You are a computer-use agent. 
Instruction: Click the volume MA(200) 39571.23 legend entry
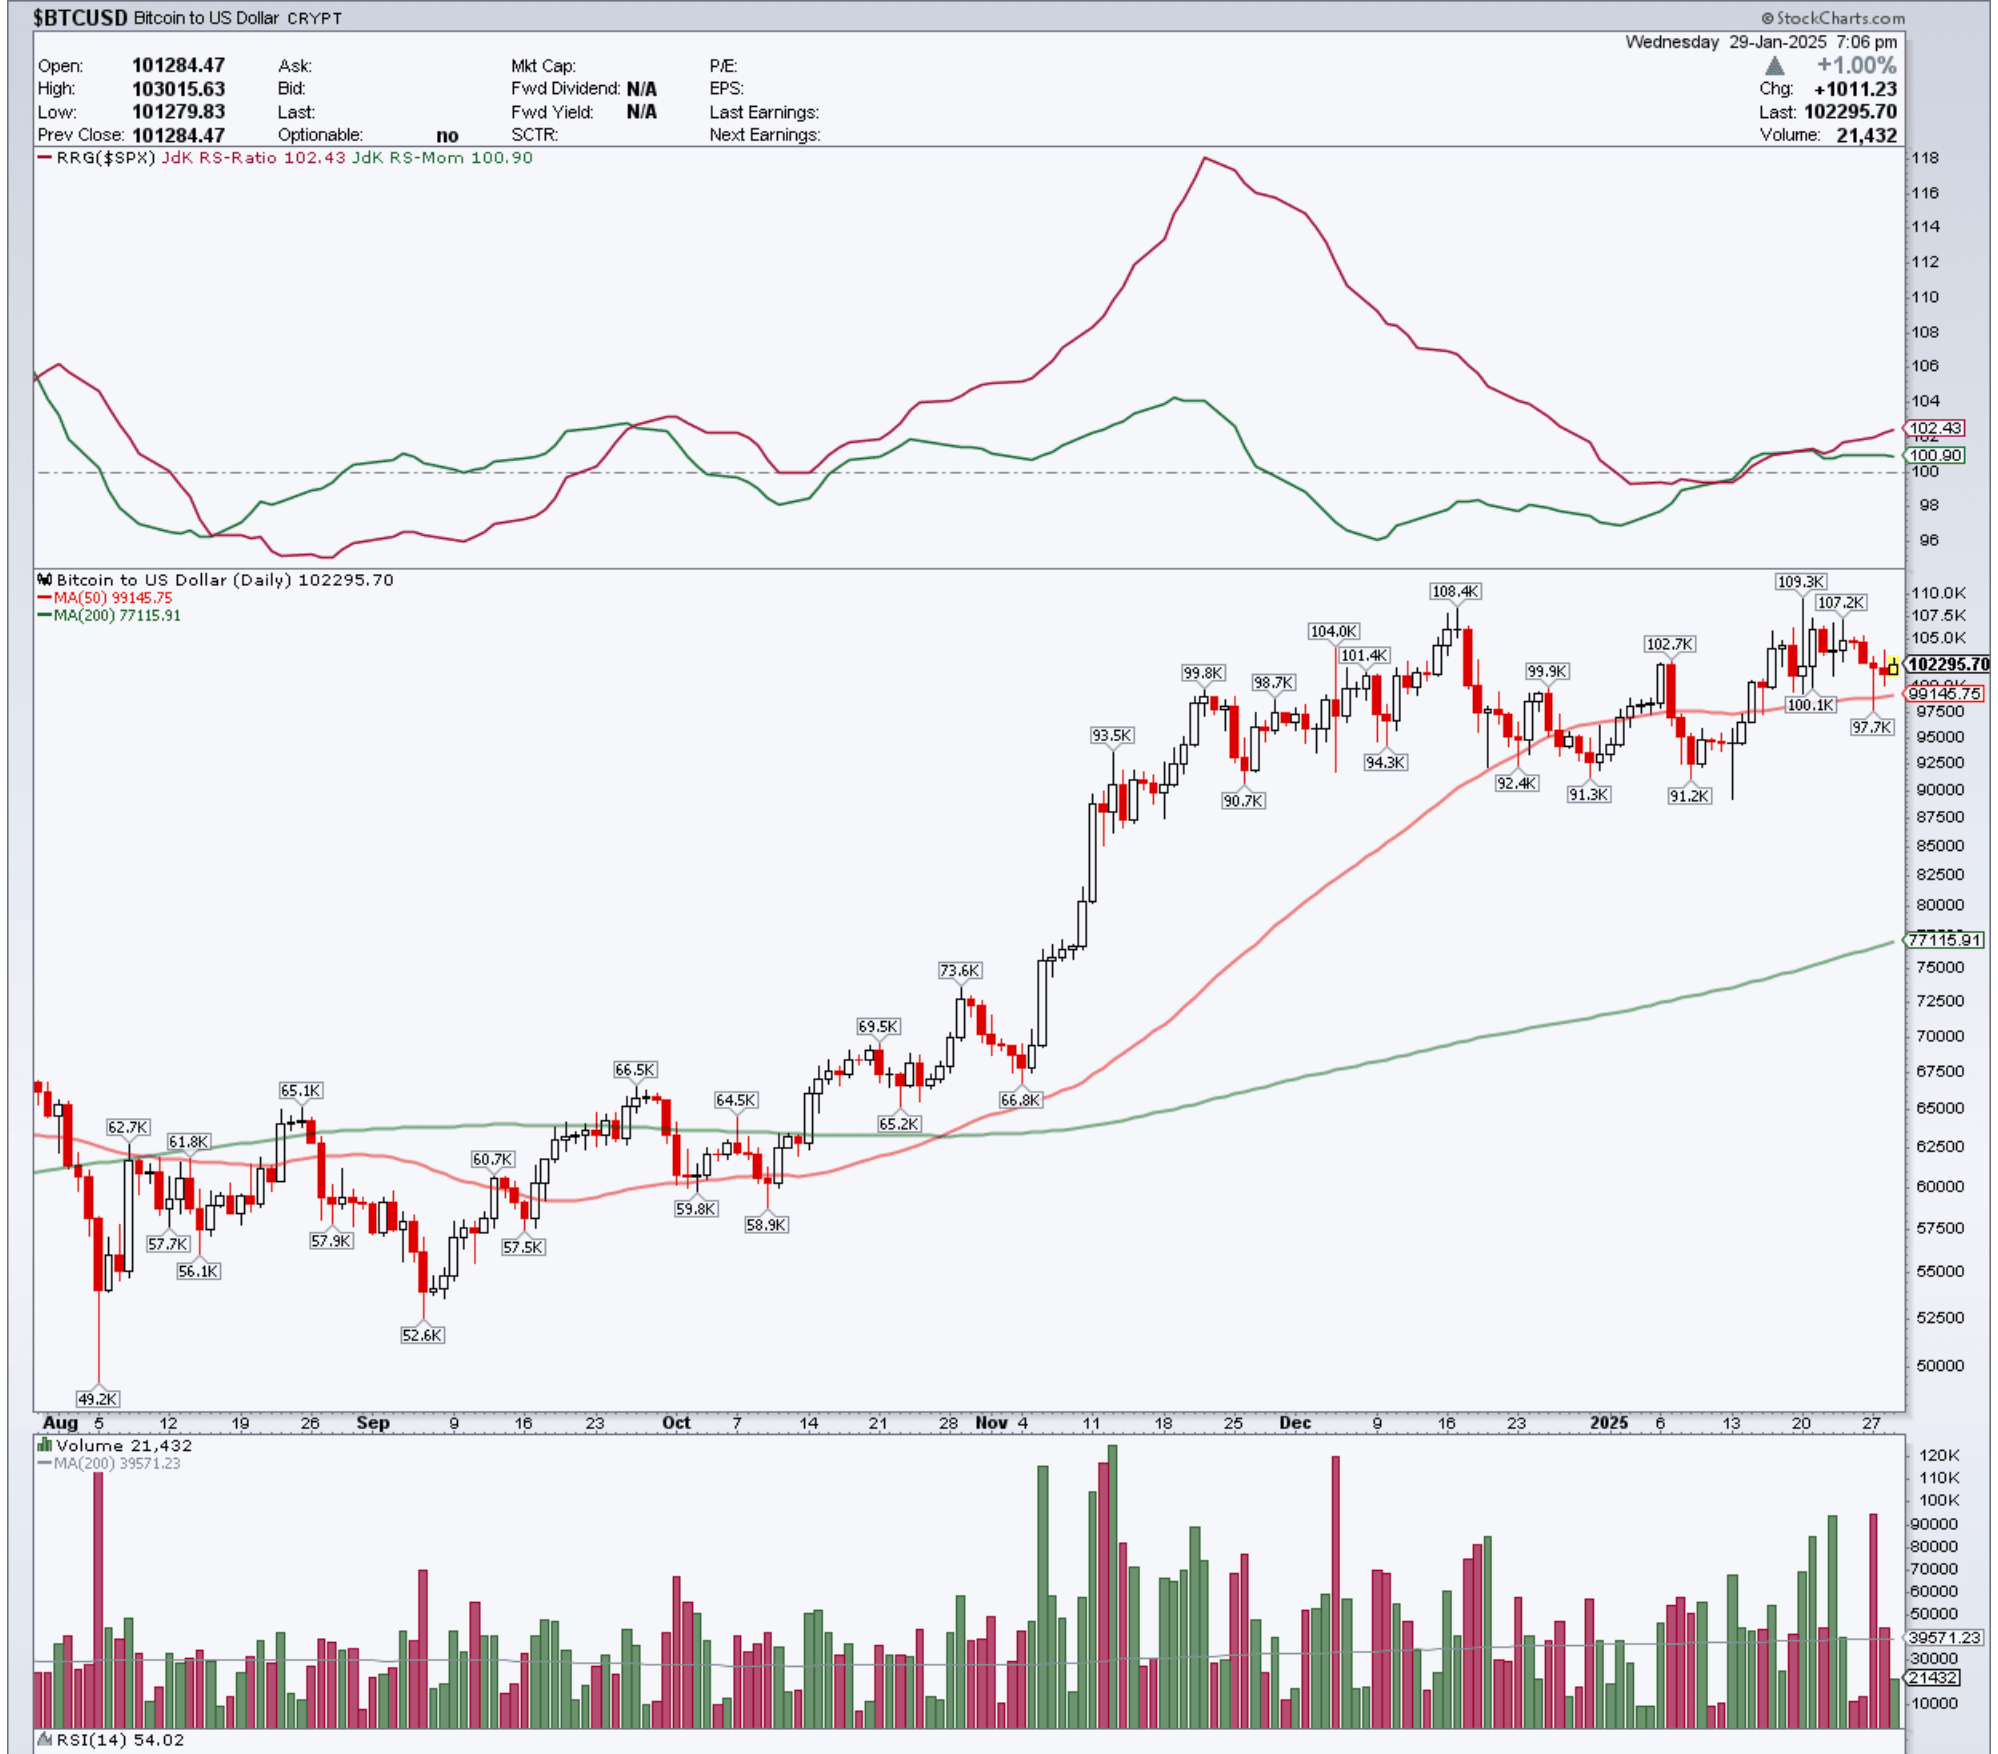pyautogui.click(x=109, y=1464)
